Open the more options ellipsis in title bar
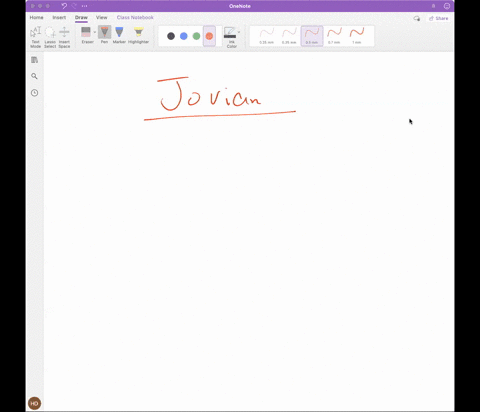 tap(84, 6)
